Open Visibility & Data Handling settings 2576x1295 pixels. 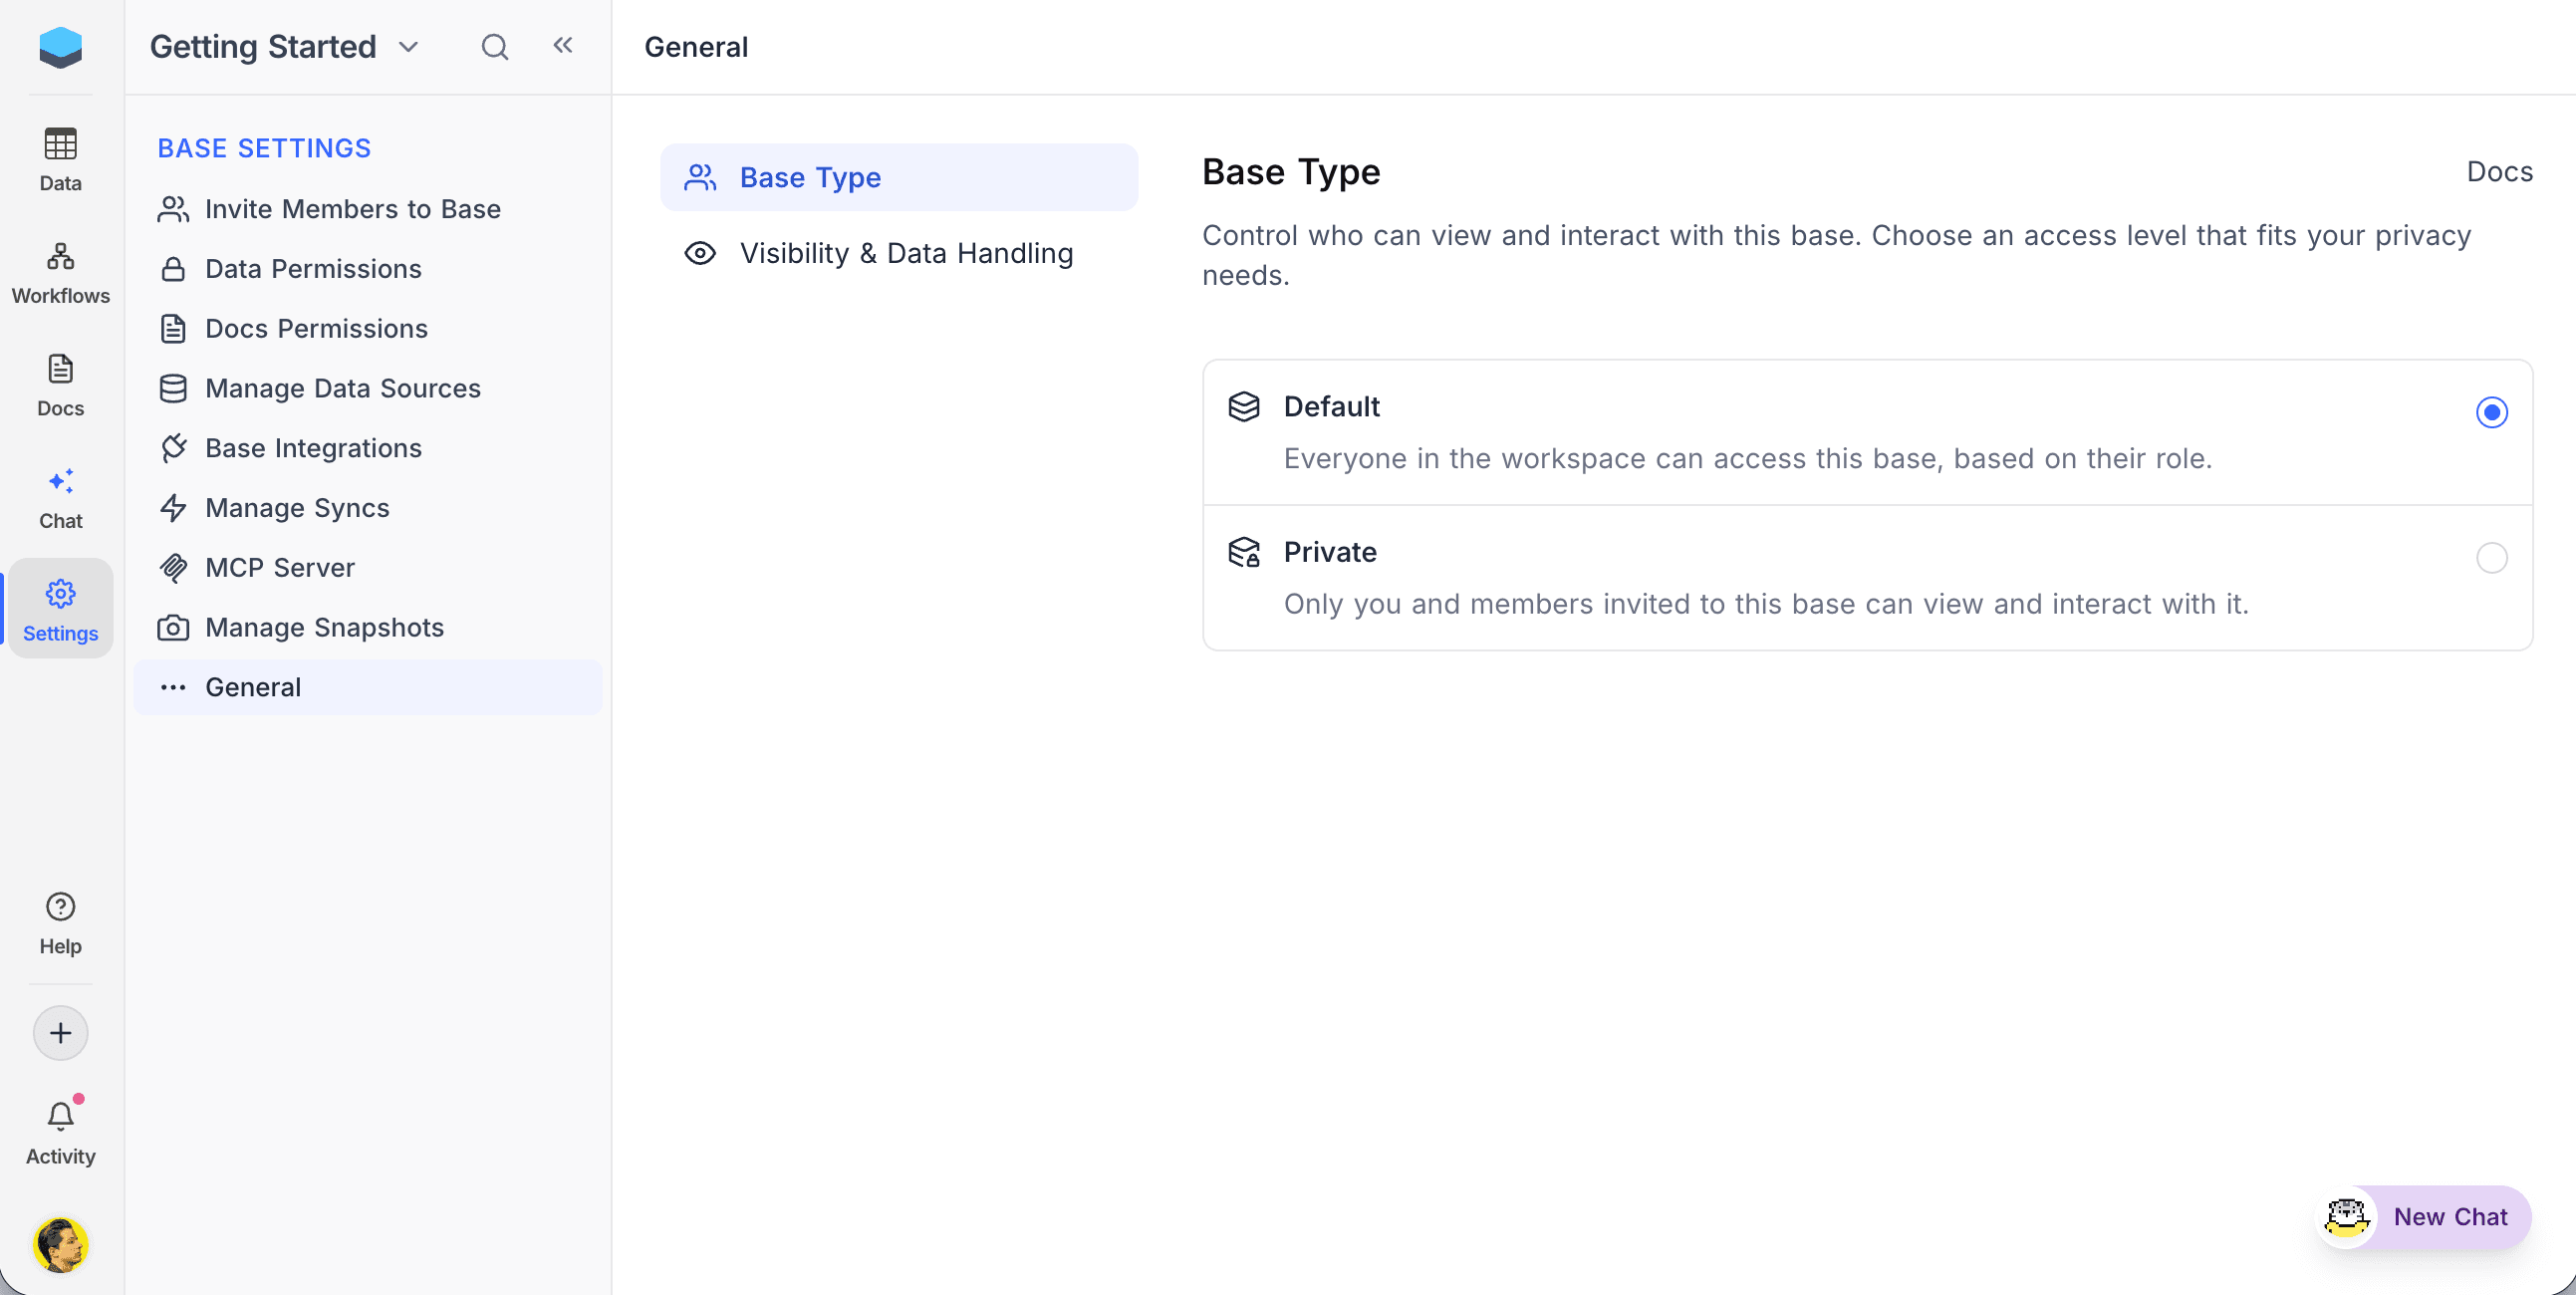click(905, 253)
